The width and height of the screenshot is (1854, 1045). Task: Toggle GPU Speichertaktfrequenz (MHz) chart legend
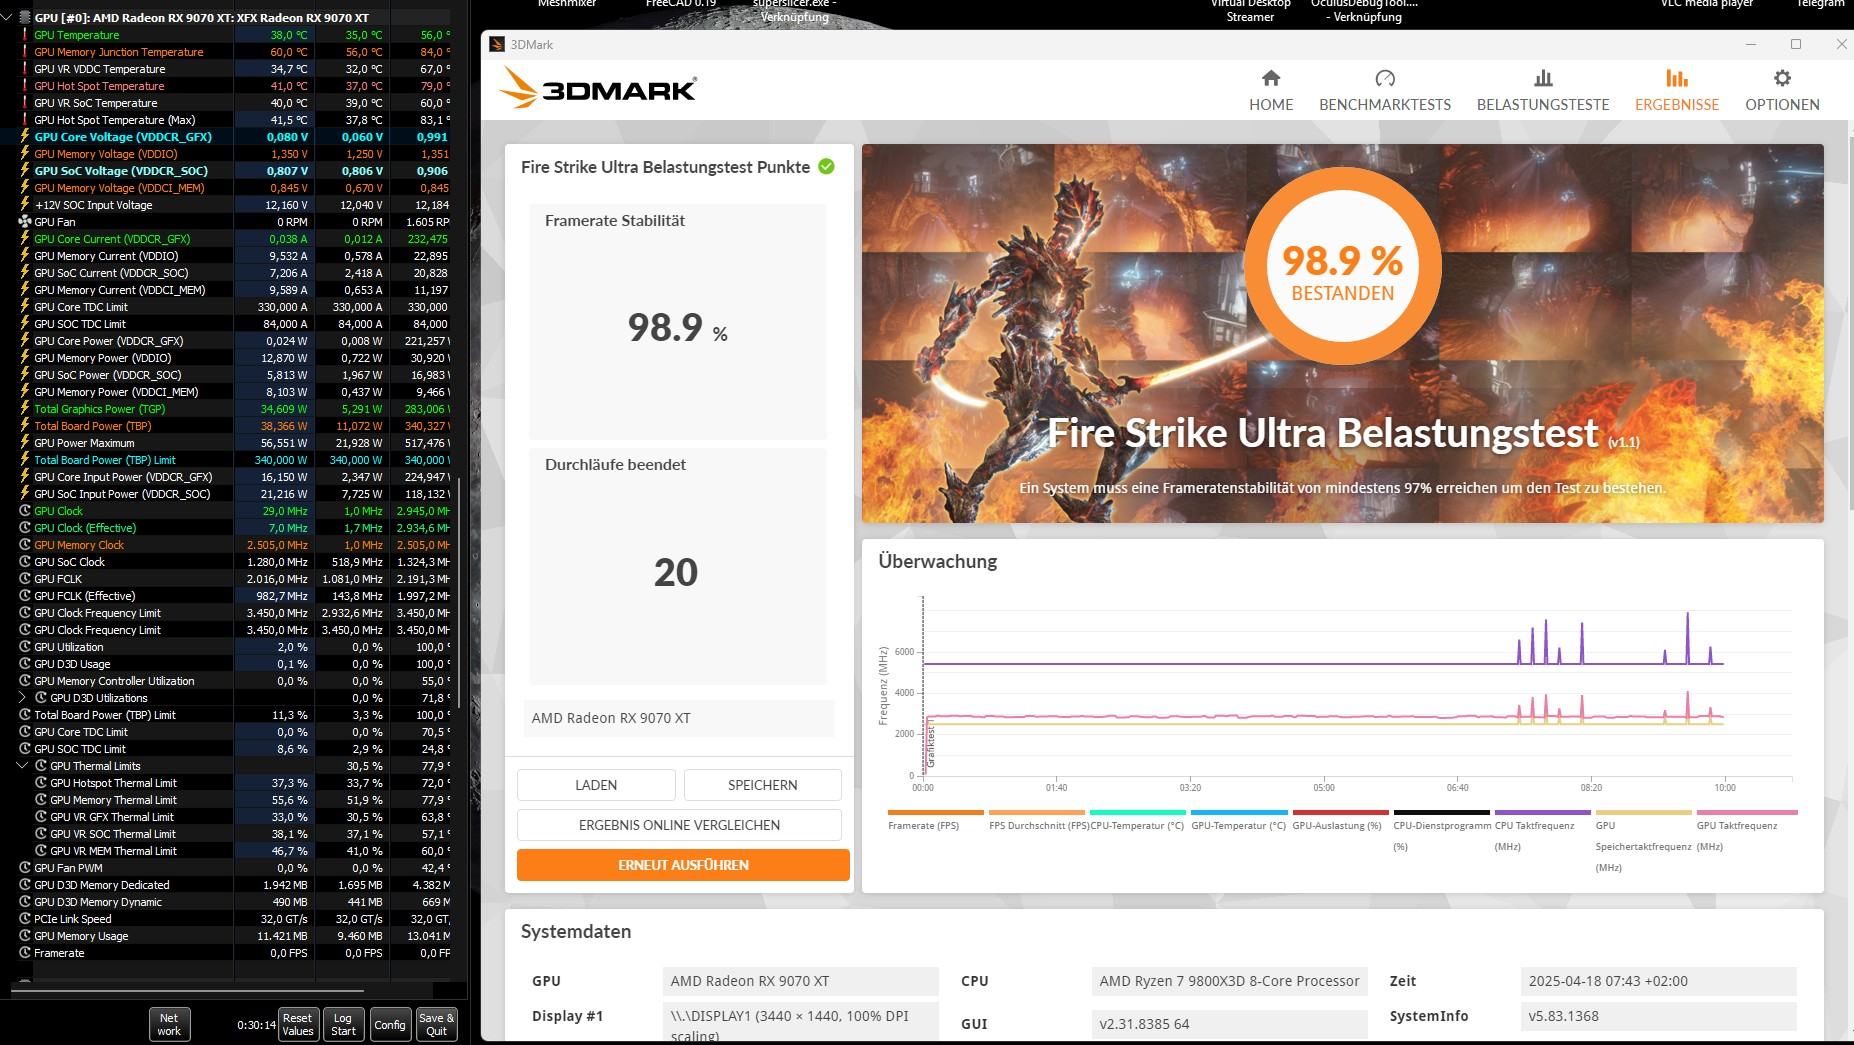click(x=1643, y=841)
